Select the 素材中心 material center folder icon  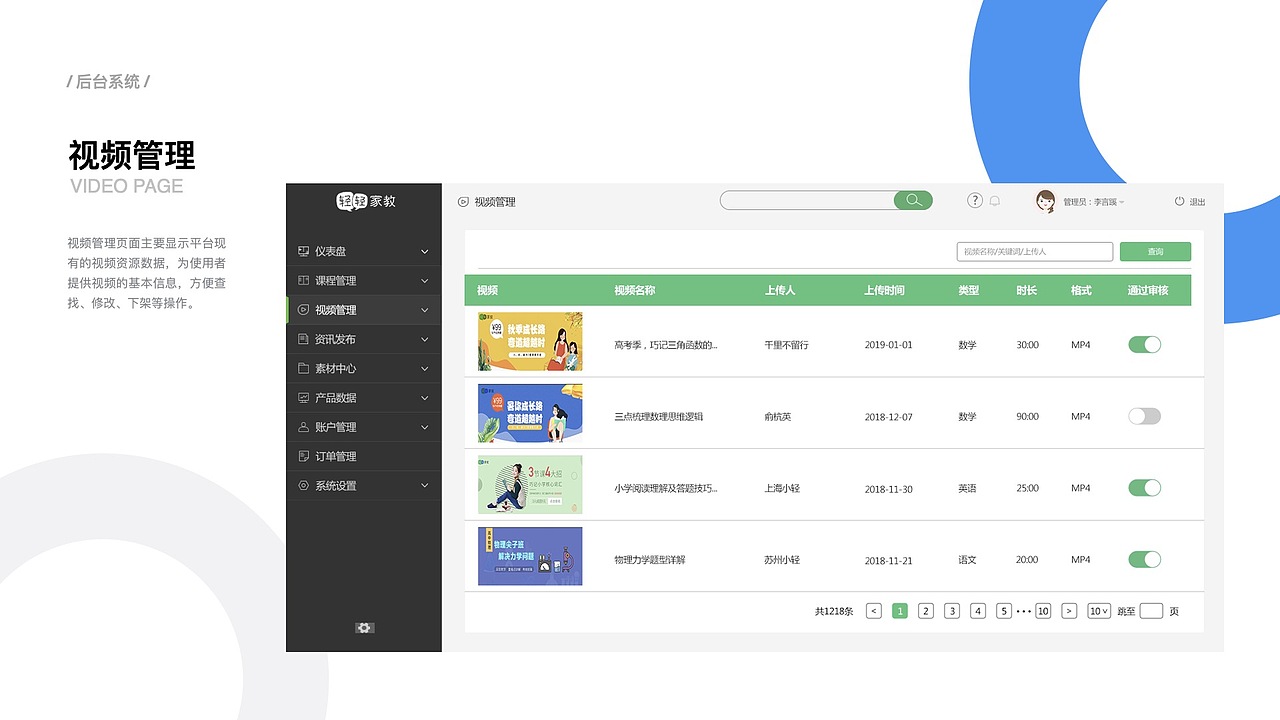tap(305, 368)
